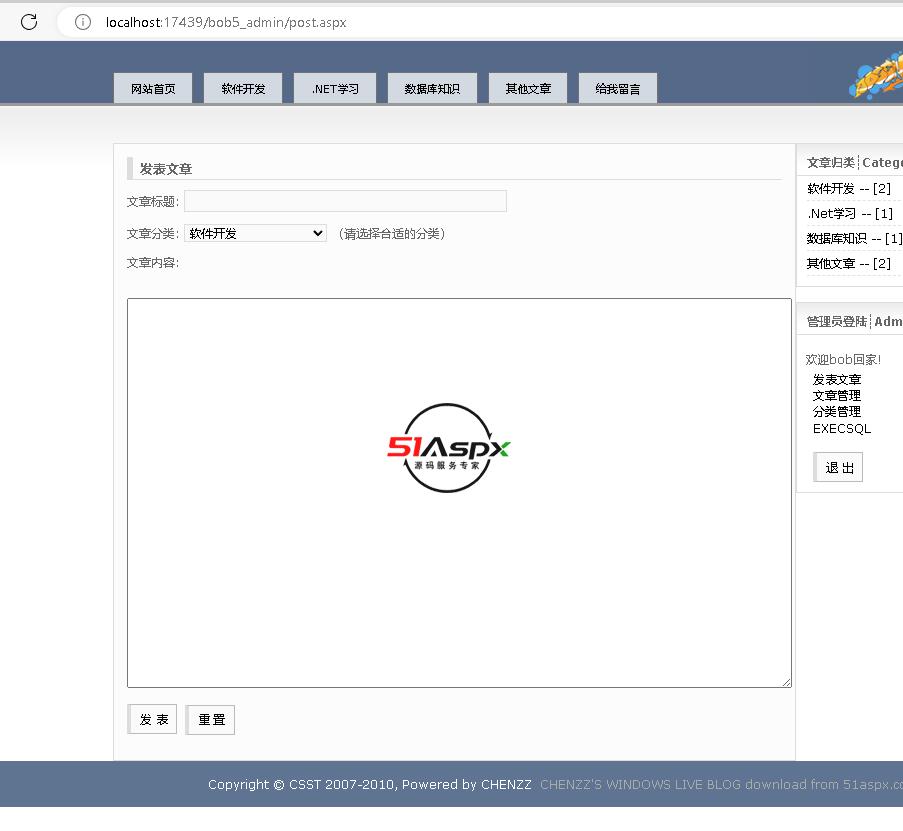Click the 重置 reset button
Screen dimensions: 903x831
click(210, 719)
